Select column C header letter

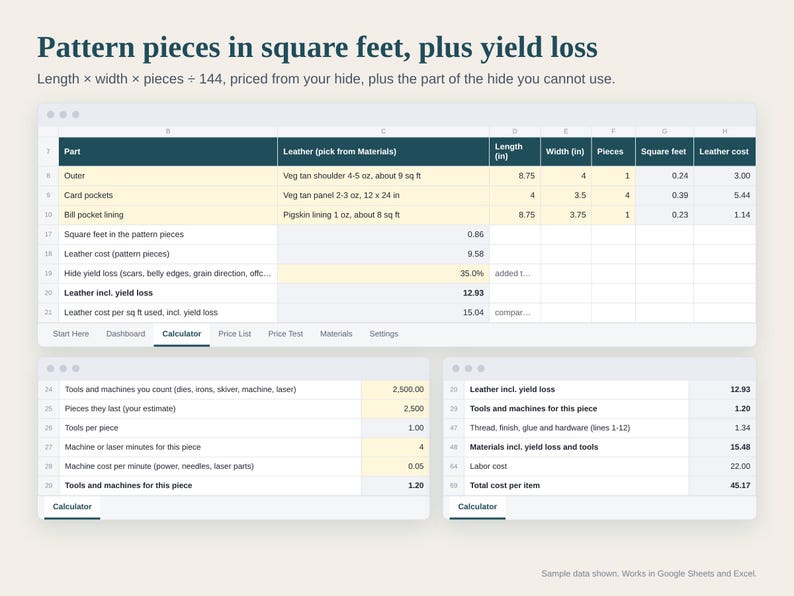pos(383,131)
